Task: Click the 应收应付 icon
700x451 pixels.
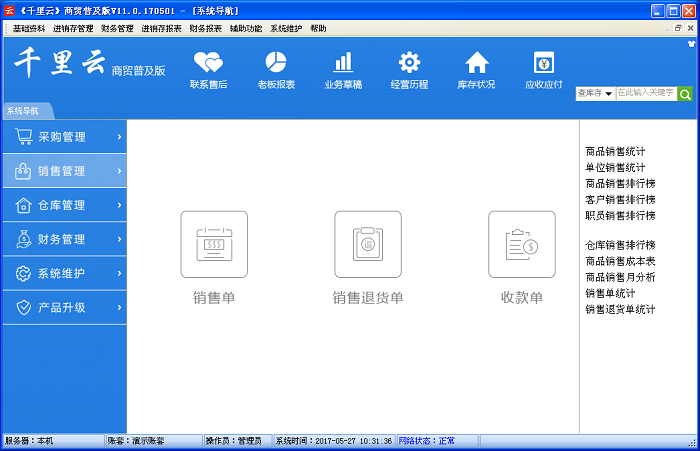Action: (x=544, y=62)
